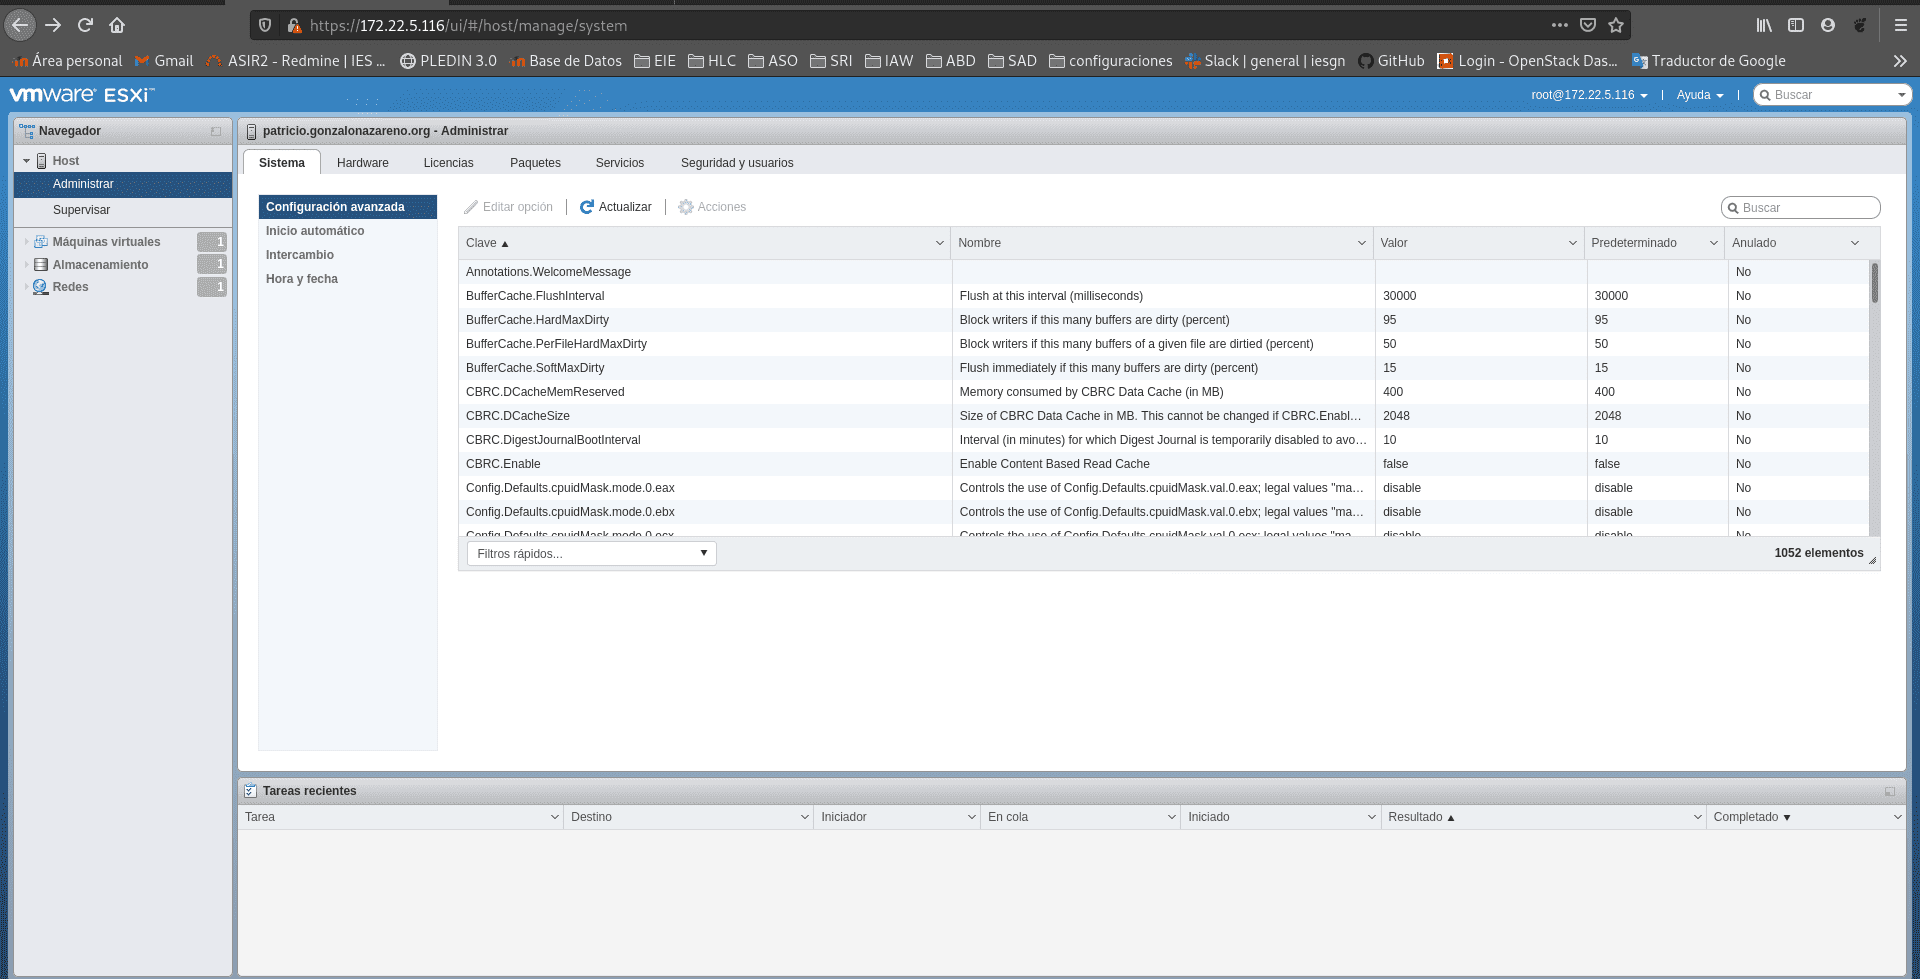Collapse the Host tree node

coord(27,161)
